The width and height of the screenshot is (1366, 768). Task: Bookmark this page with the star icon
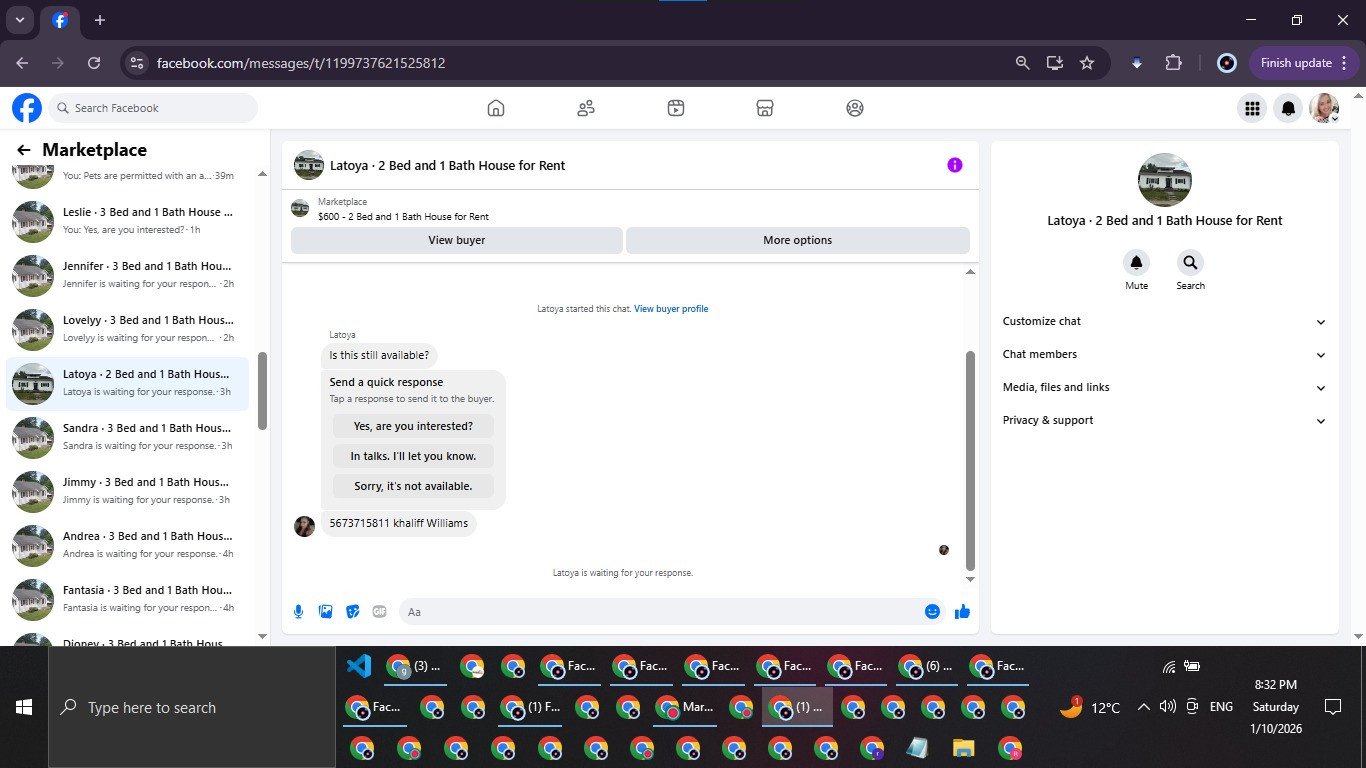coord(1087,63)
